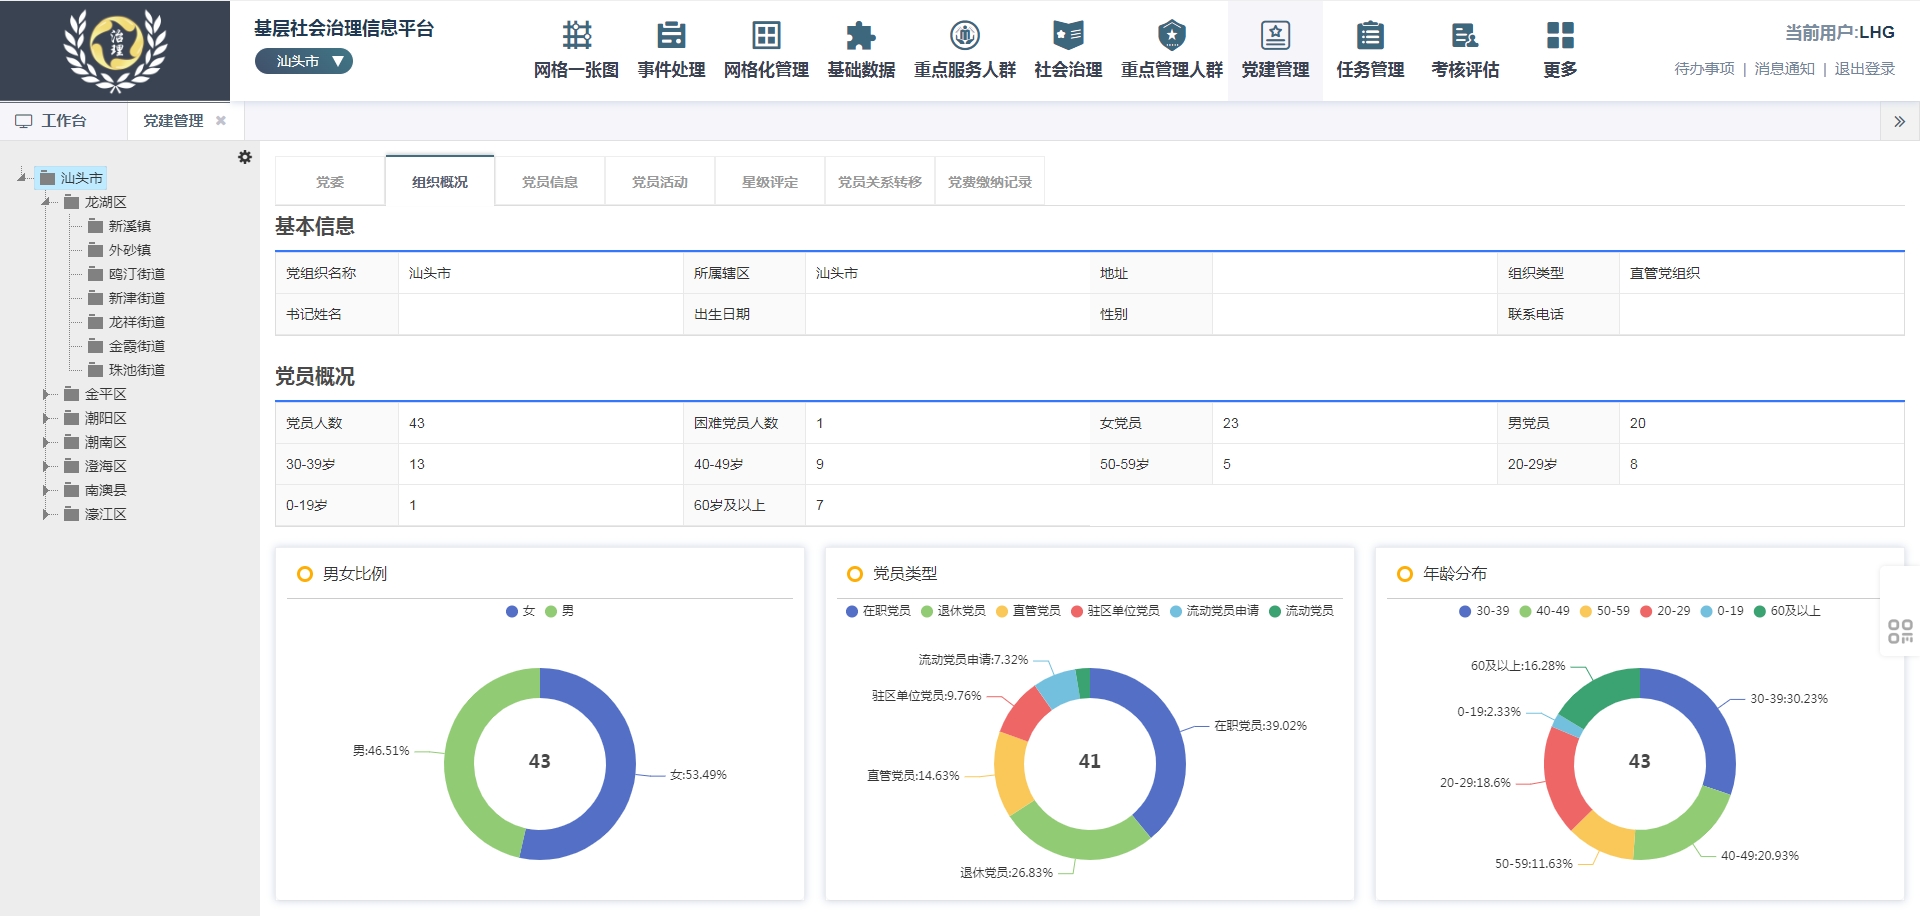Open the QR code side widget
1920x916 pixels.
[1900, 631]
